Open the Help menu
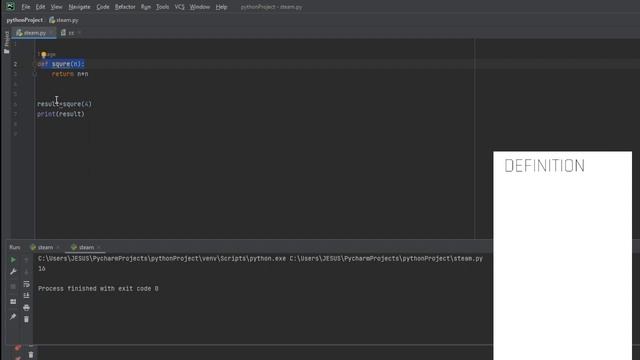The image size is (640, 360). click(221, 7)
